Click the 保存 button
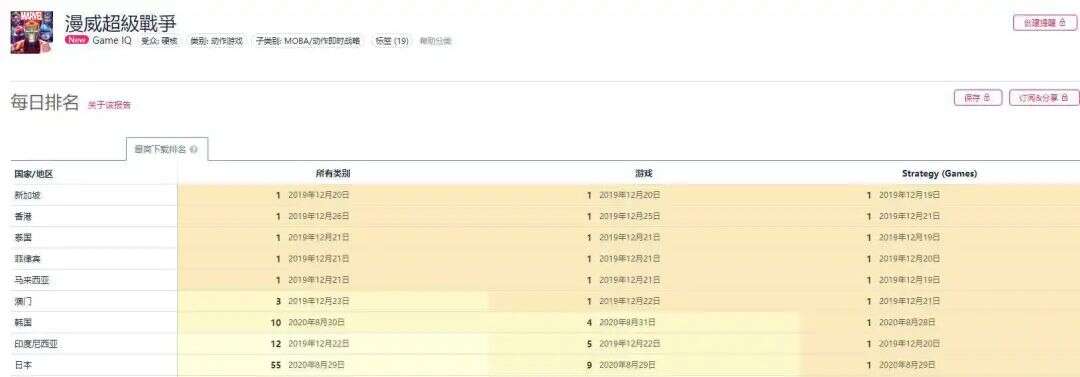Viewport: 1080px width, 377px height. click(977, 98)
